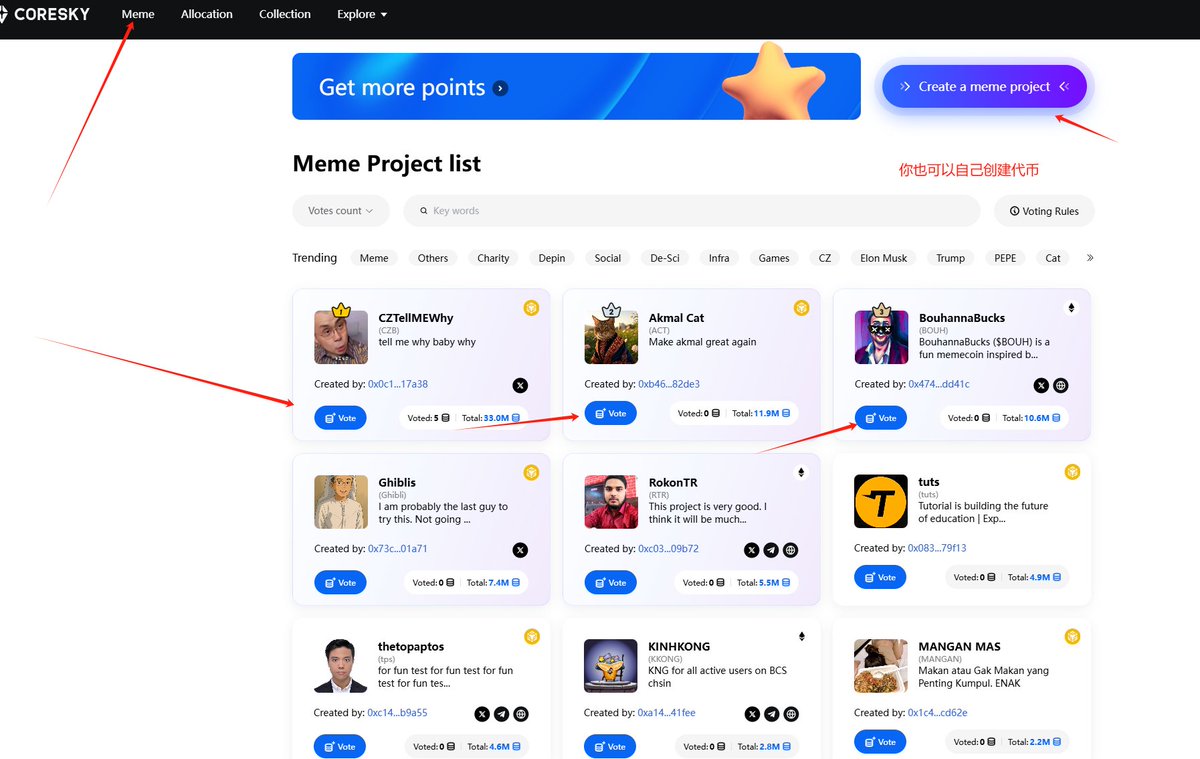Open RokonTR's X (Twitter) icon

click(752, 550)
